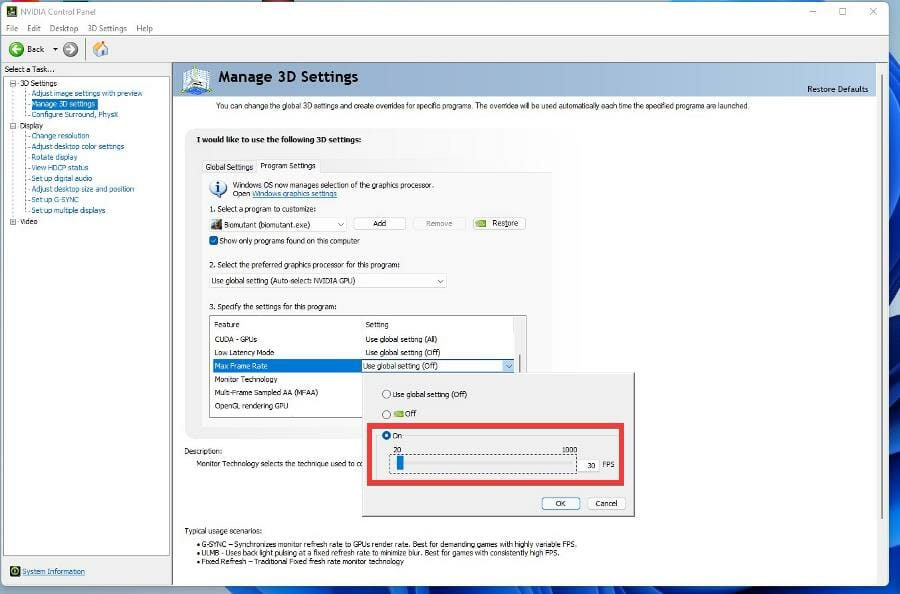Open Rotate display task
Screen dimensions: 900x594
[54, 157]
